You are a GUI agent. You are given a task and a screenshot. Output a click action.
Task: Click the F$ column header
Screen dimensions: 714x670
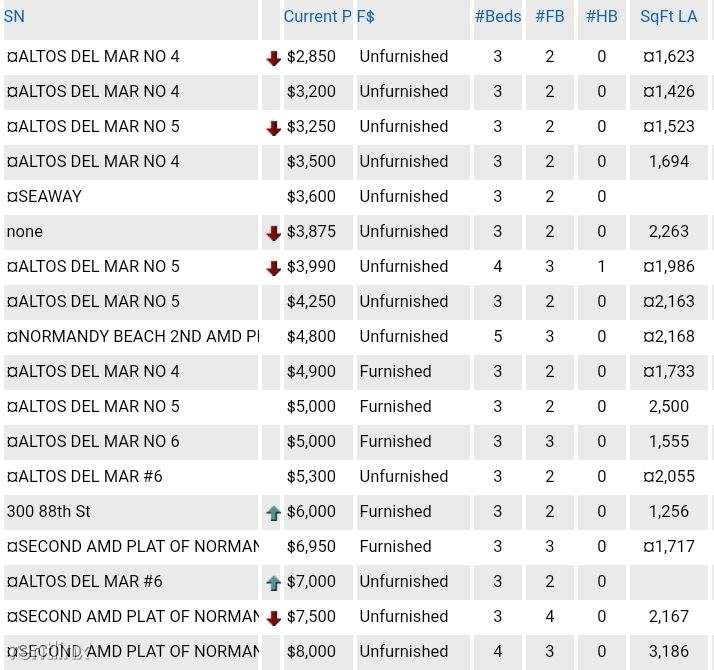point(366,17)
